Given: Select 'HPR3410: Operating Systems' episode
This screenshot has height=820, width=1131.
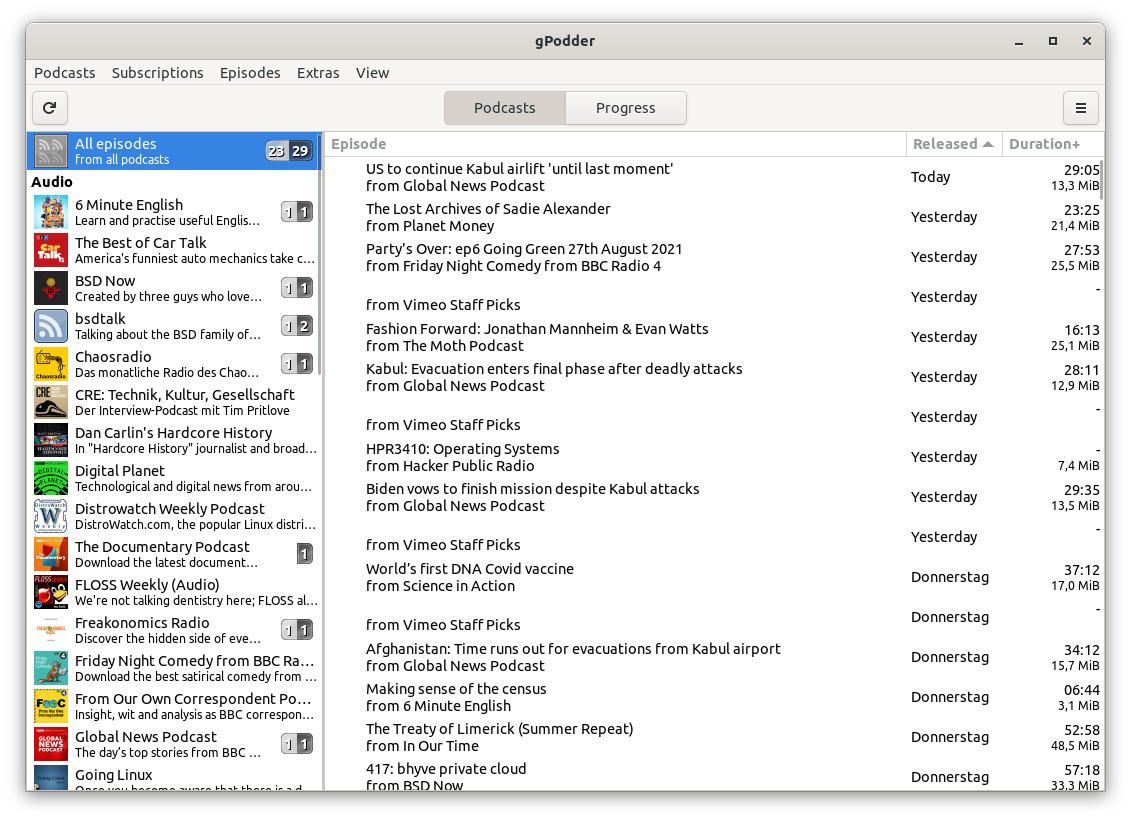Looking at the screenshot, I should pyautogui.click(x=714, y=457).
